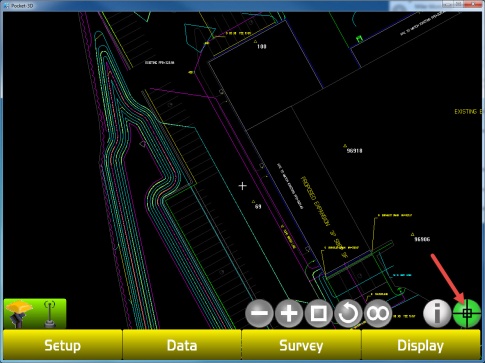
Task: Open the Data menu
Action: [182, 345]
